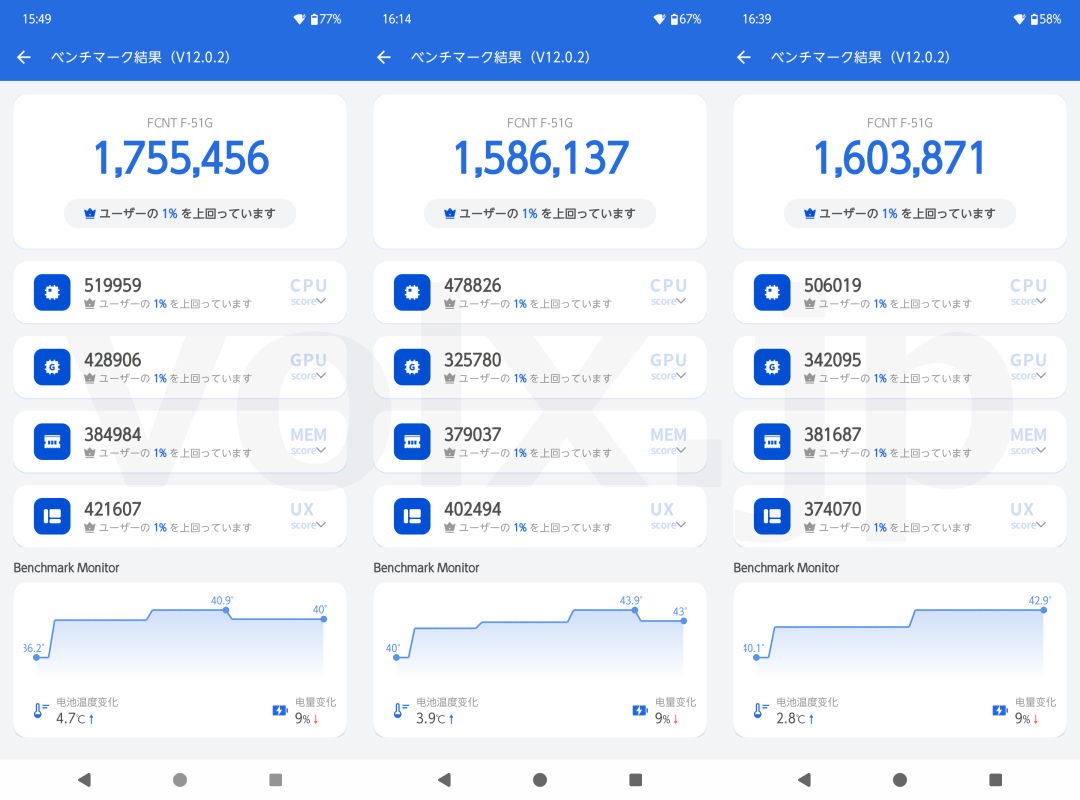Click the MEM icon beside score 381687
This screenshot has height=800, width=1080.
point(772,441)
